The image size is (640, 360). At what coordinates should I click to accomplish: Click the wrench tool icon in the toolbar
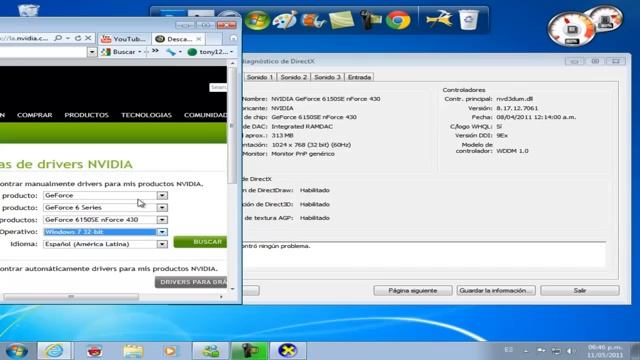tap(171, 52)
